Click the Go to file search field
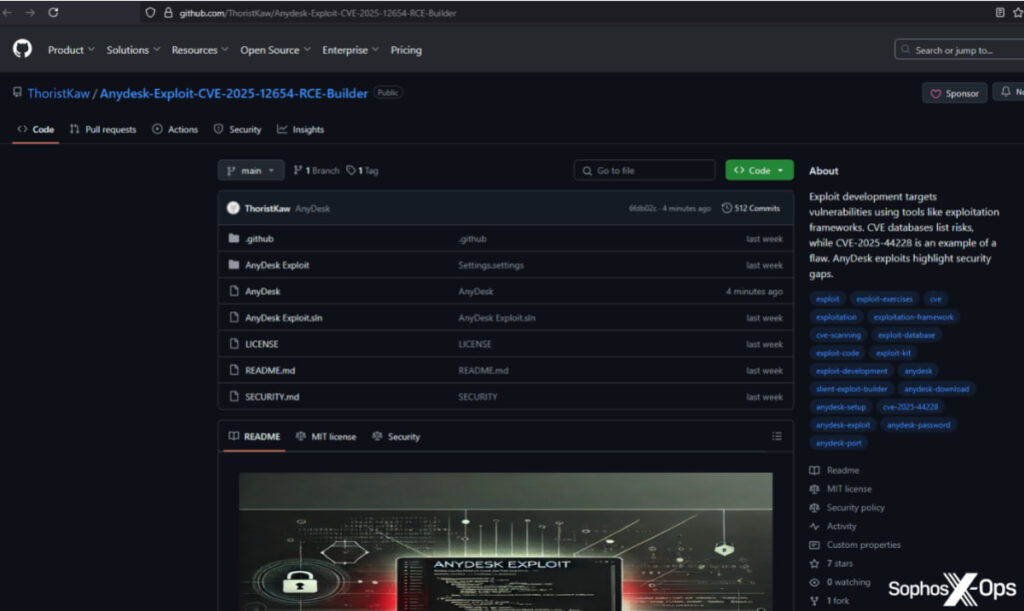Image resolution: width=1024 pixels, height=611 pixels. 644,170
